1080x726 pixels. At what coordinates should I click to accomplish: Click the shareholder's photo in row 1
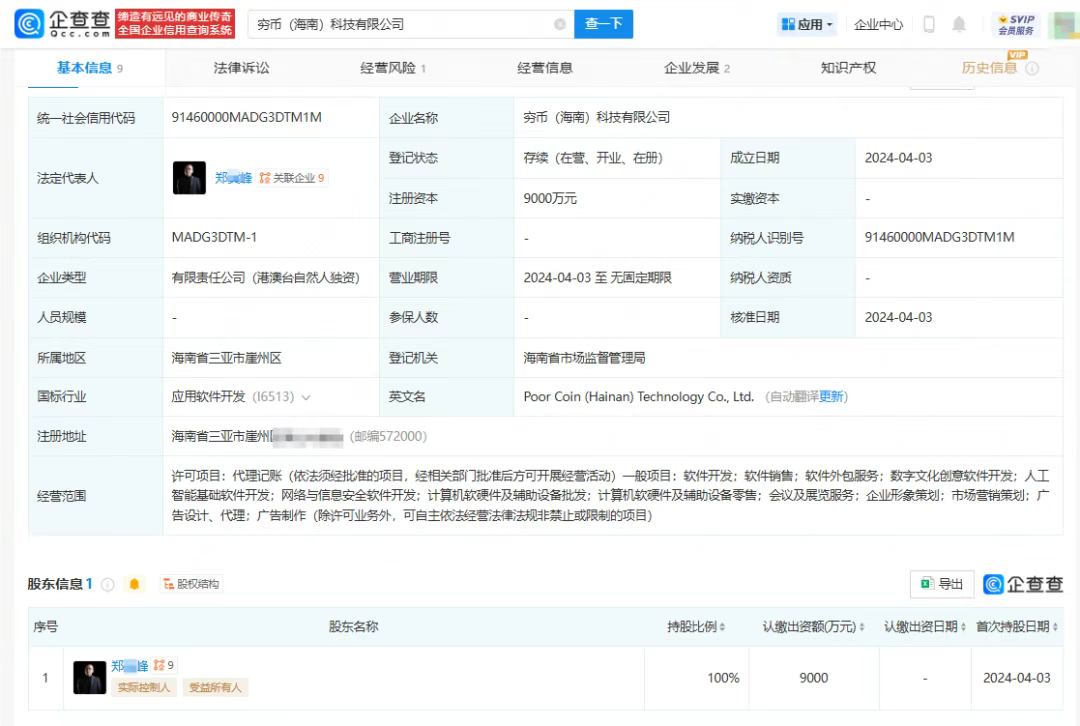point(90,677)
